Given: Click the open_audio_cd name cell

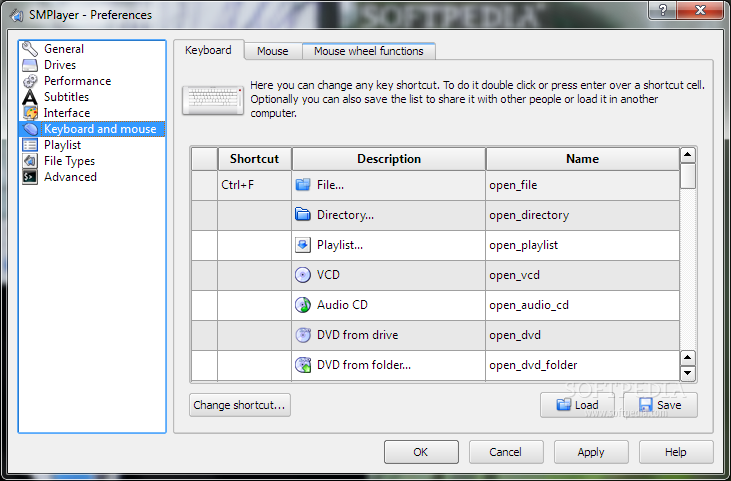Looking at the screenshot, I should 582,305.
